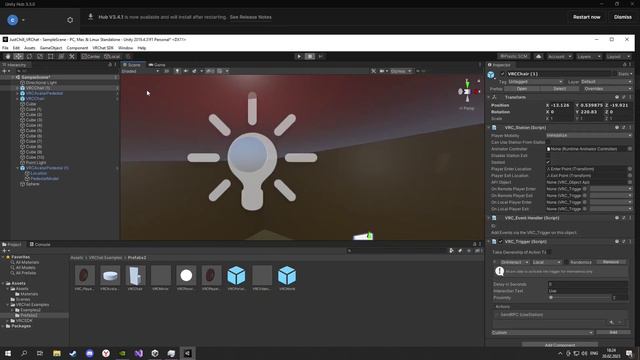Click the Add Component button

pos(560,345)
